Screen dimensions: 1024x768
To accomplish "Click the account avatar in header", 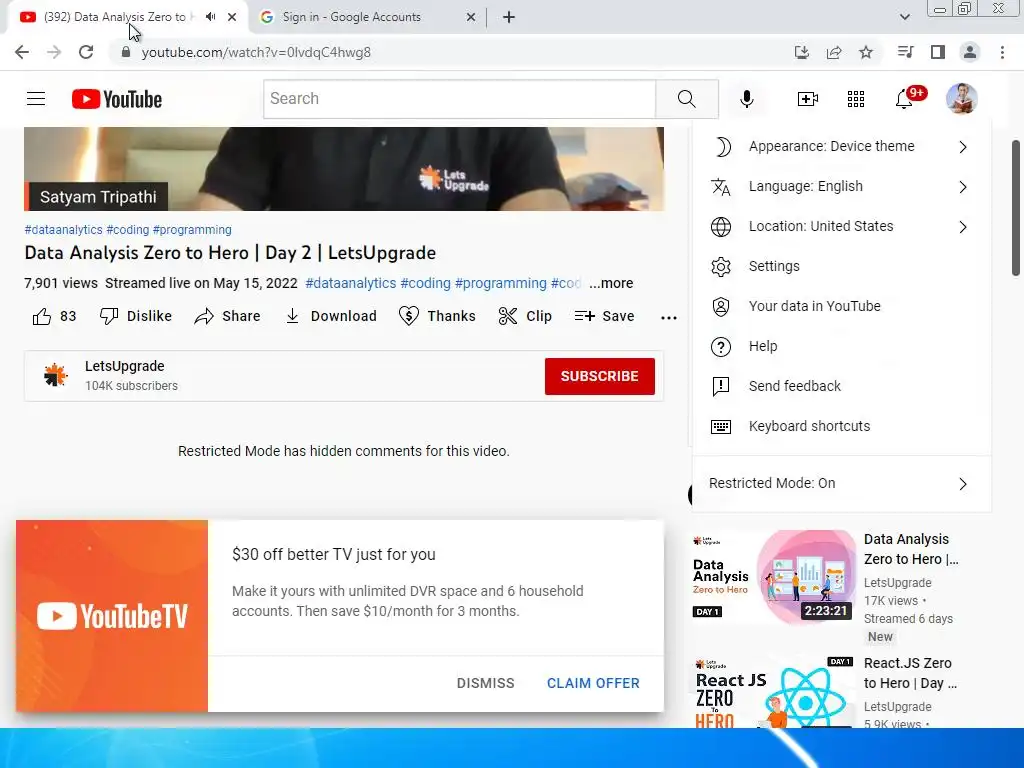I will coord(961,99).
